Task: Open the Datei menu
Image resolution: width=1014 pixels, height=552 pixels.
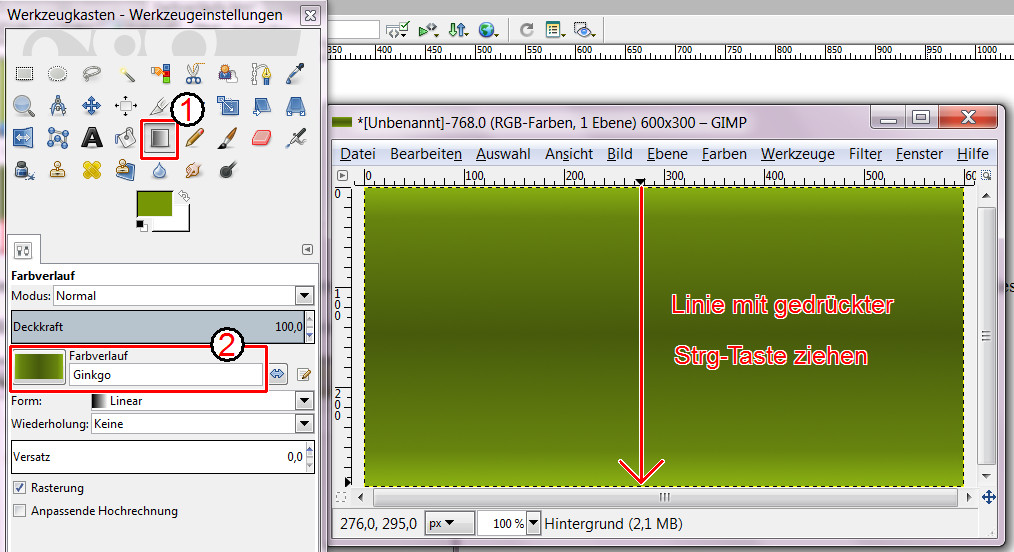Action: click(358, 154)
